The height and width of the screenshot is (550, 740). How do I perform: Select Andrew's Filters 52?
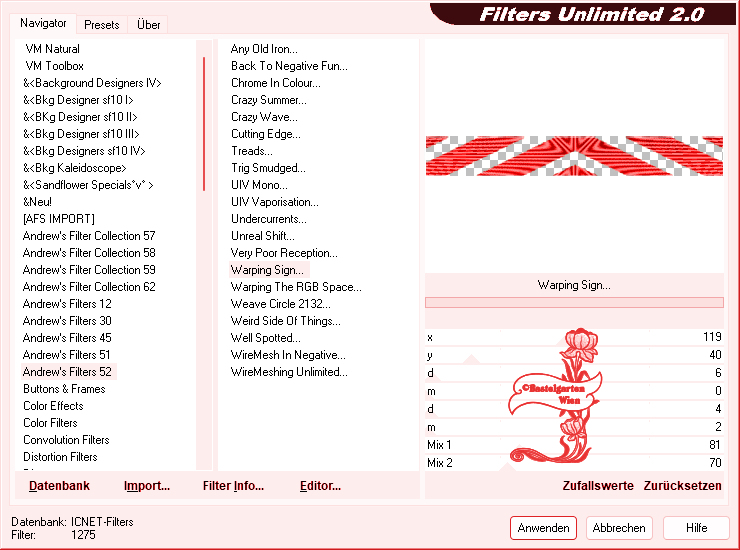68,372
